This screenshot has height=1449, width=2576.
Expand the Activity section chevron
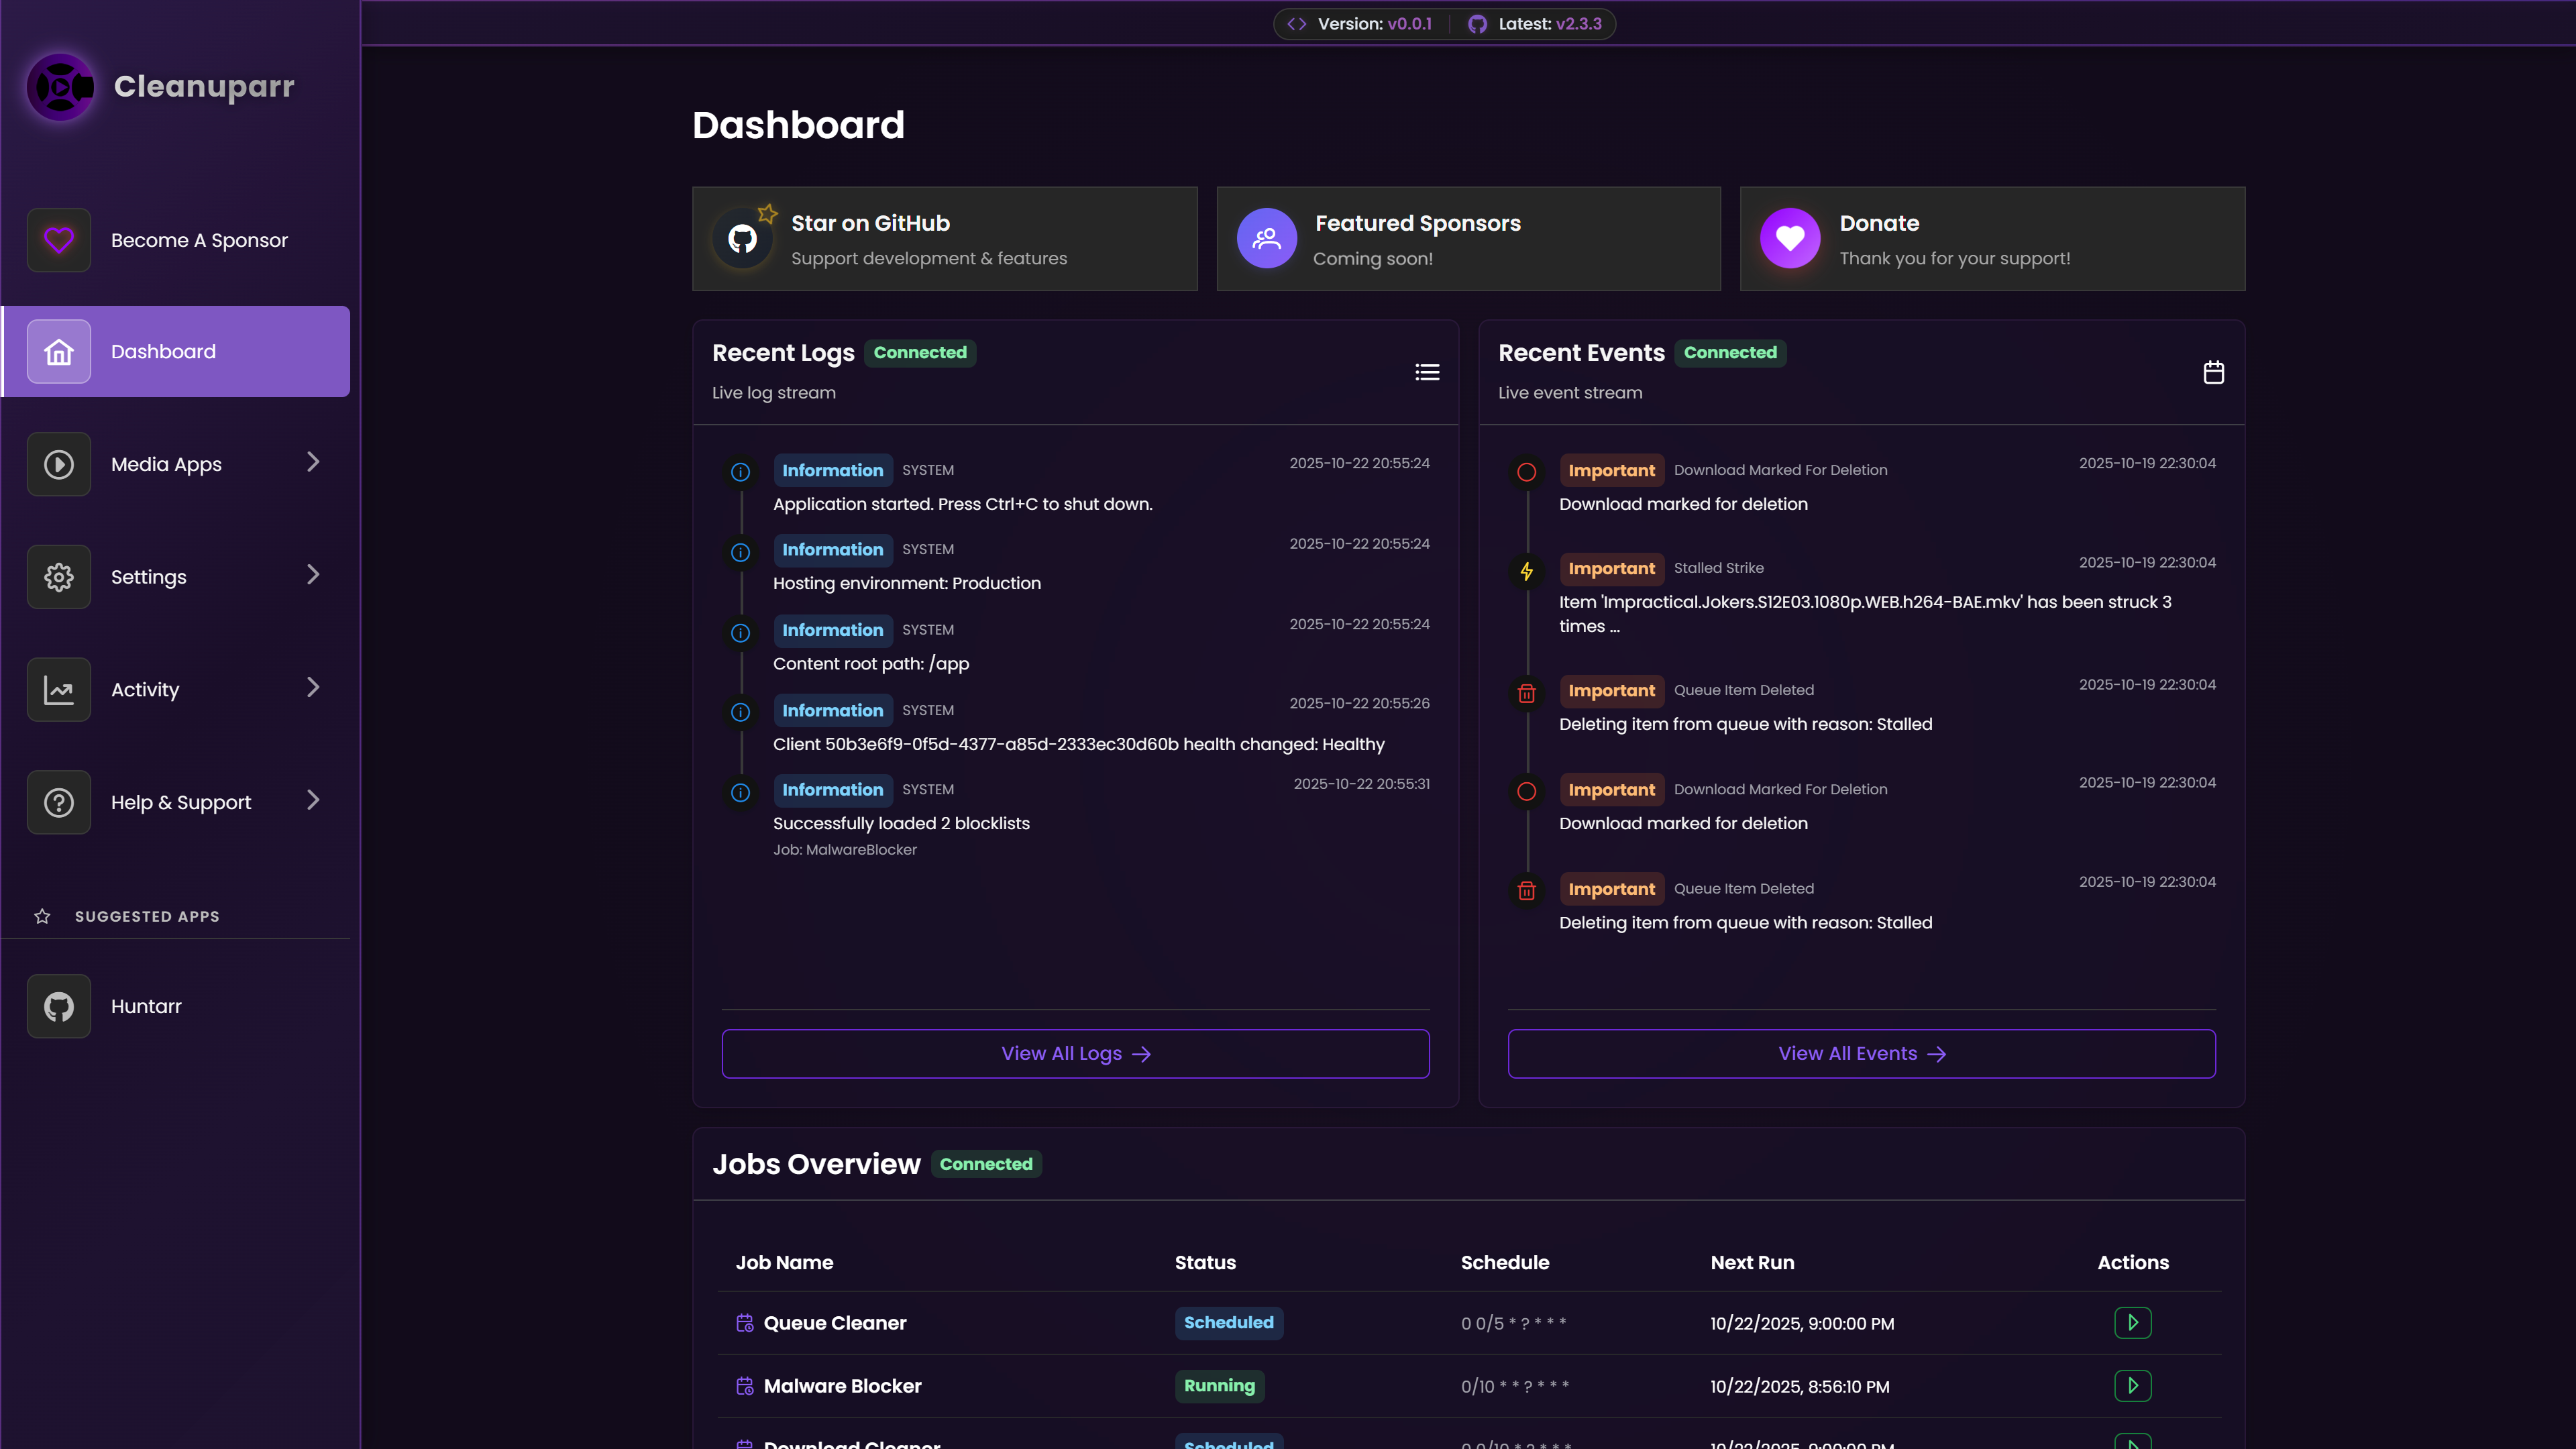313,688
